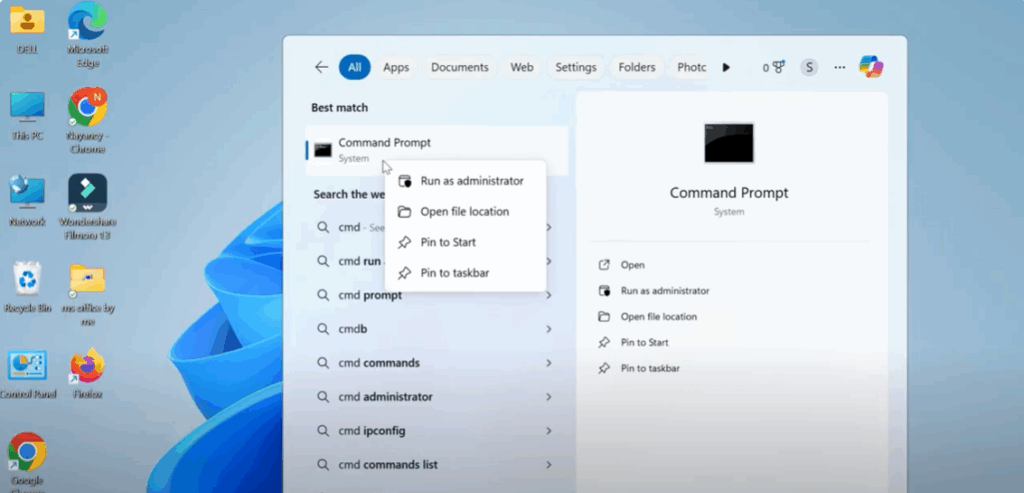Expand the cmd prompt suggestion chevron

tap(549, 295)
